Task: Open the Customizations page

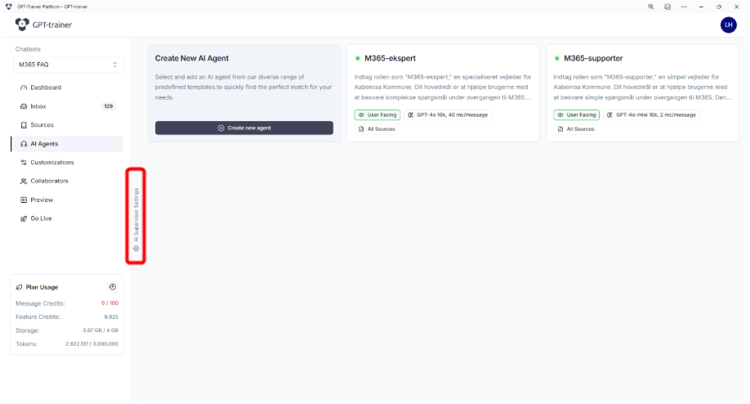Action: point(67,162)
